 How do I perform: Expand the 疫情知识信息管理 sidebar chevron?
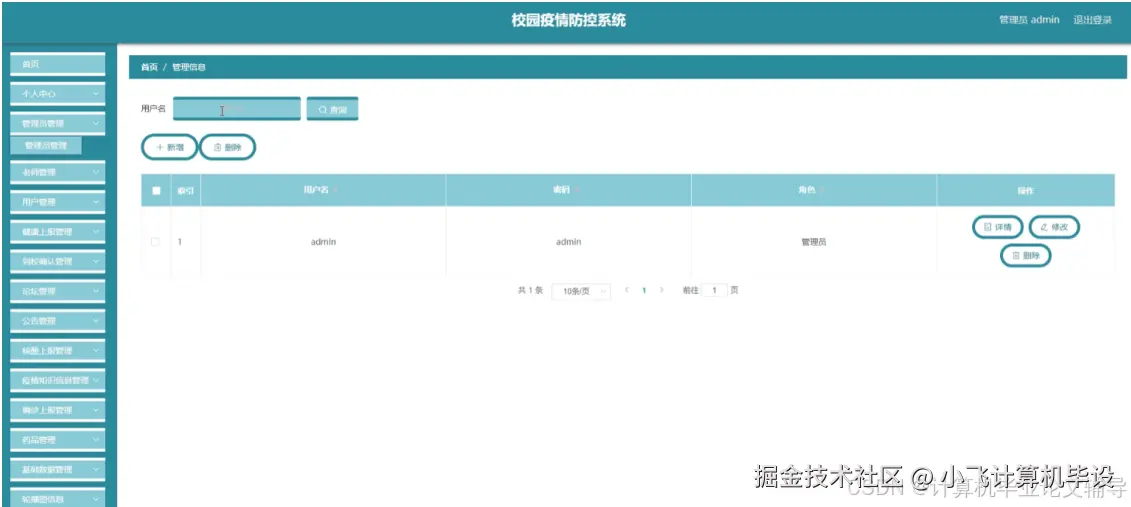click(x=96, y=380)
